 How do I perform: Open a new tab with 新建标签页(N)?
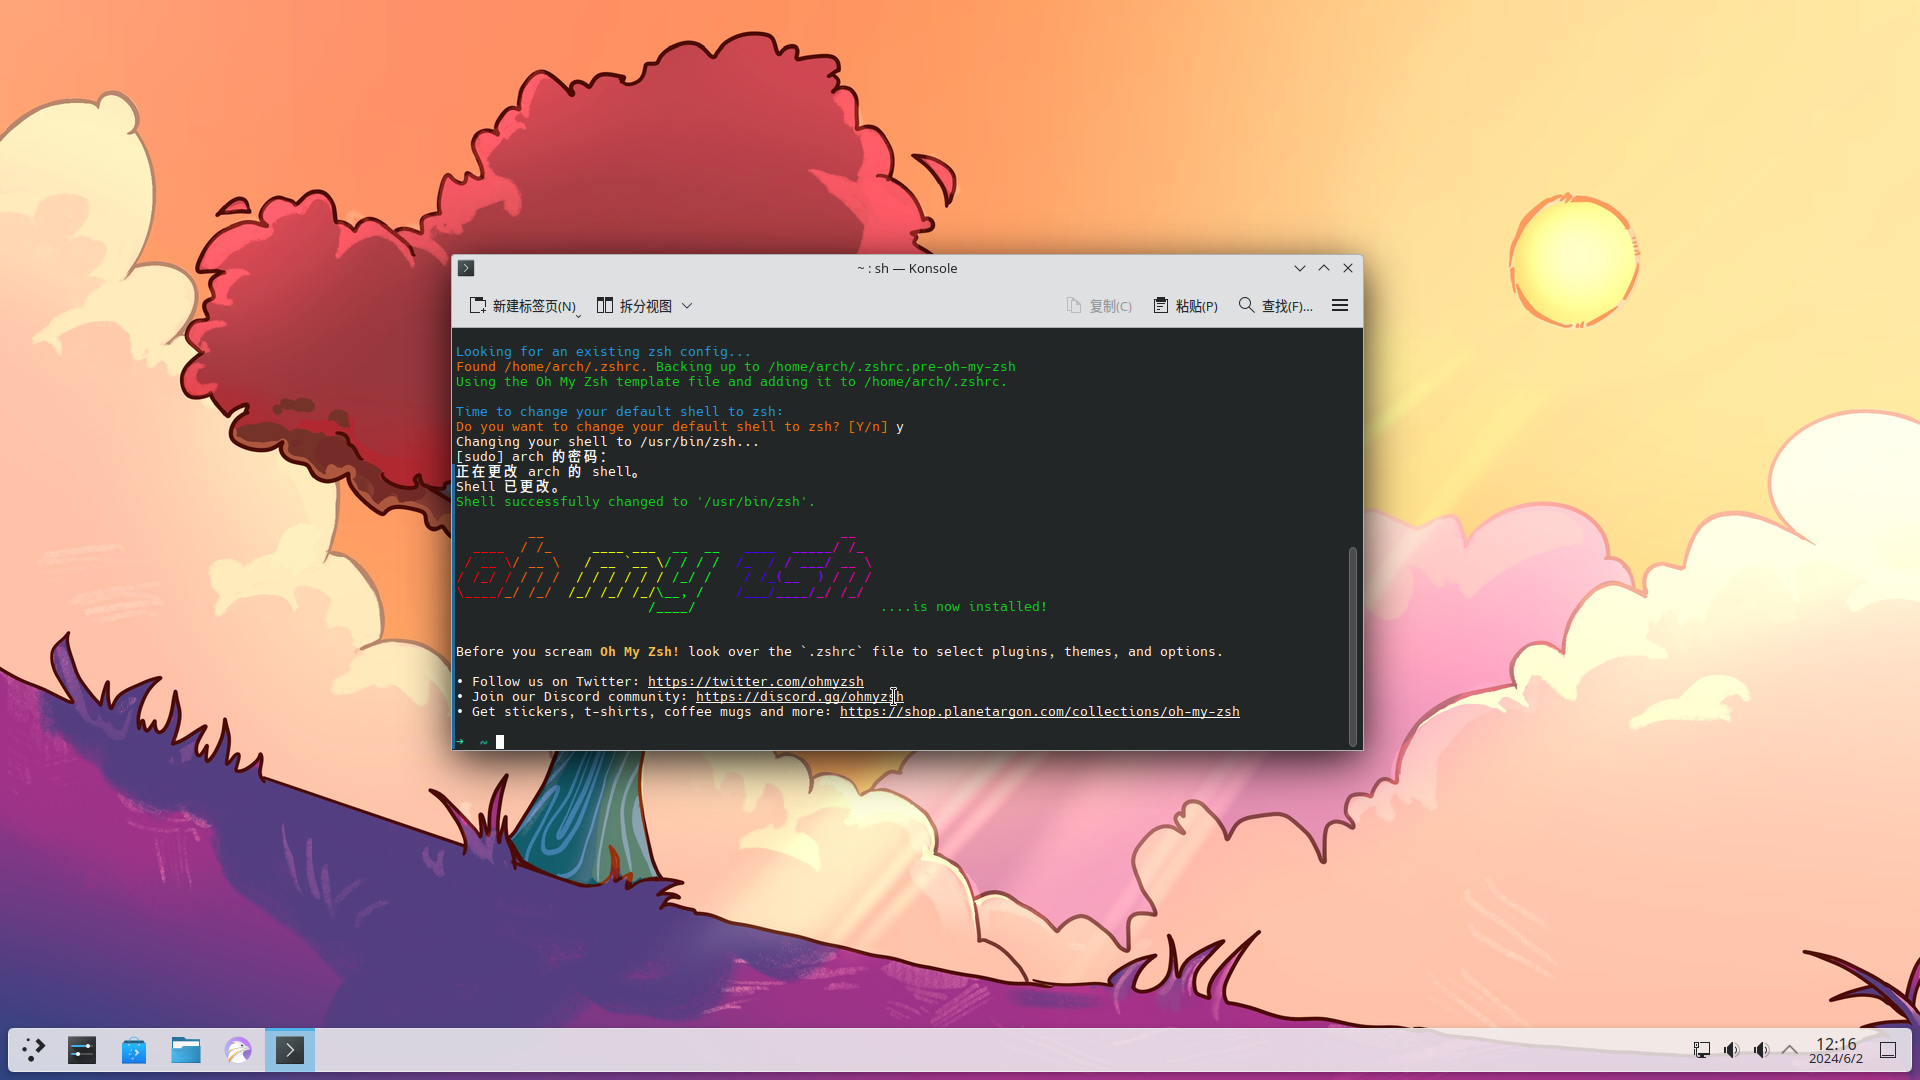pos(522,306)
